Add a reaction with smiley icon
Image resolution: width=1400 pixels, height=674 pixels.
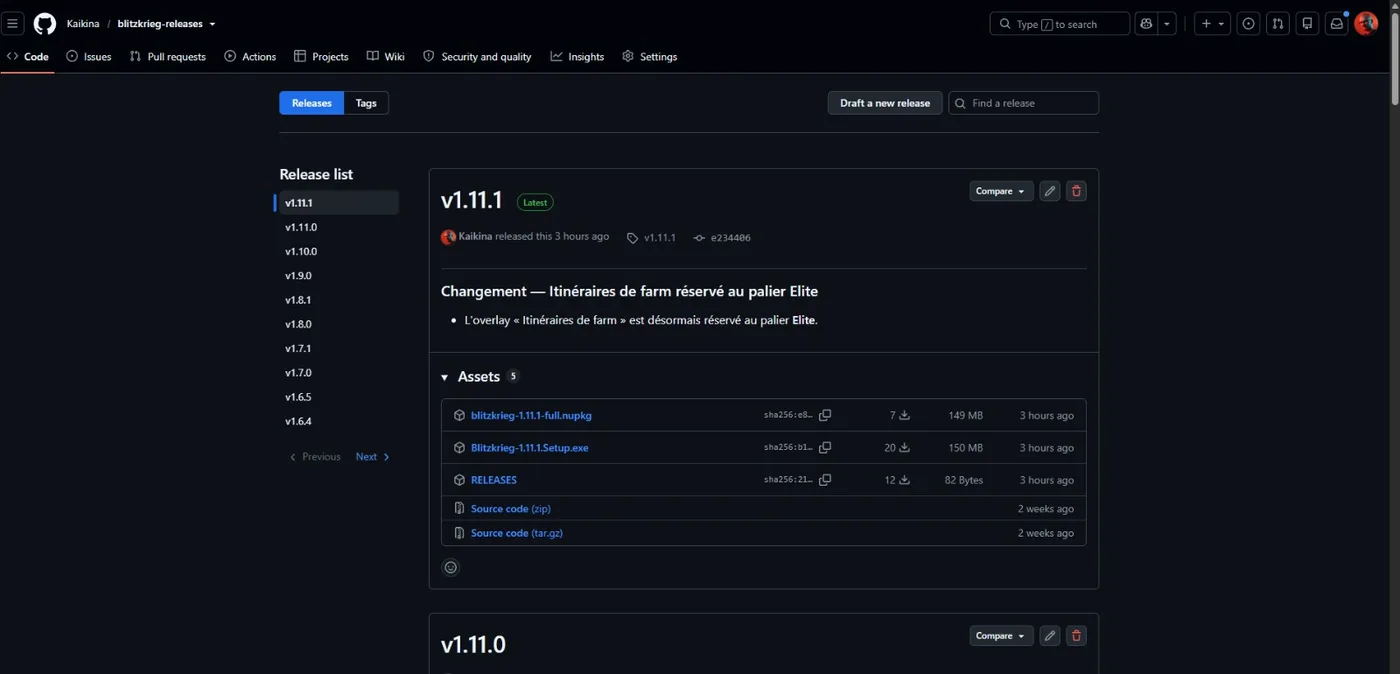[451, 568]
